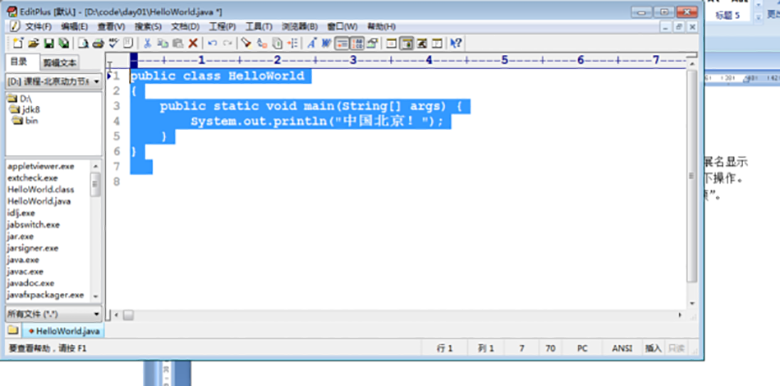This screenshot has height=386, width=780.
Task: Open Print Preview from toolbar
Action: tap(83, 43)
